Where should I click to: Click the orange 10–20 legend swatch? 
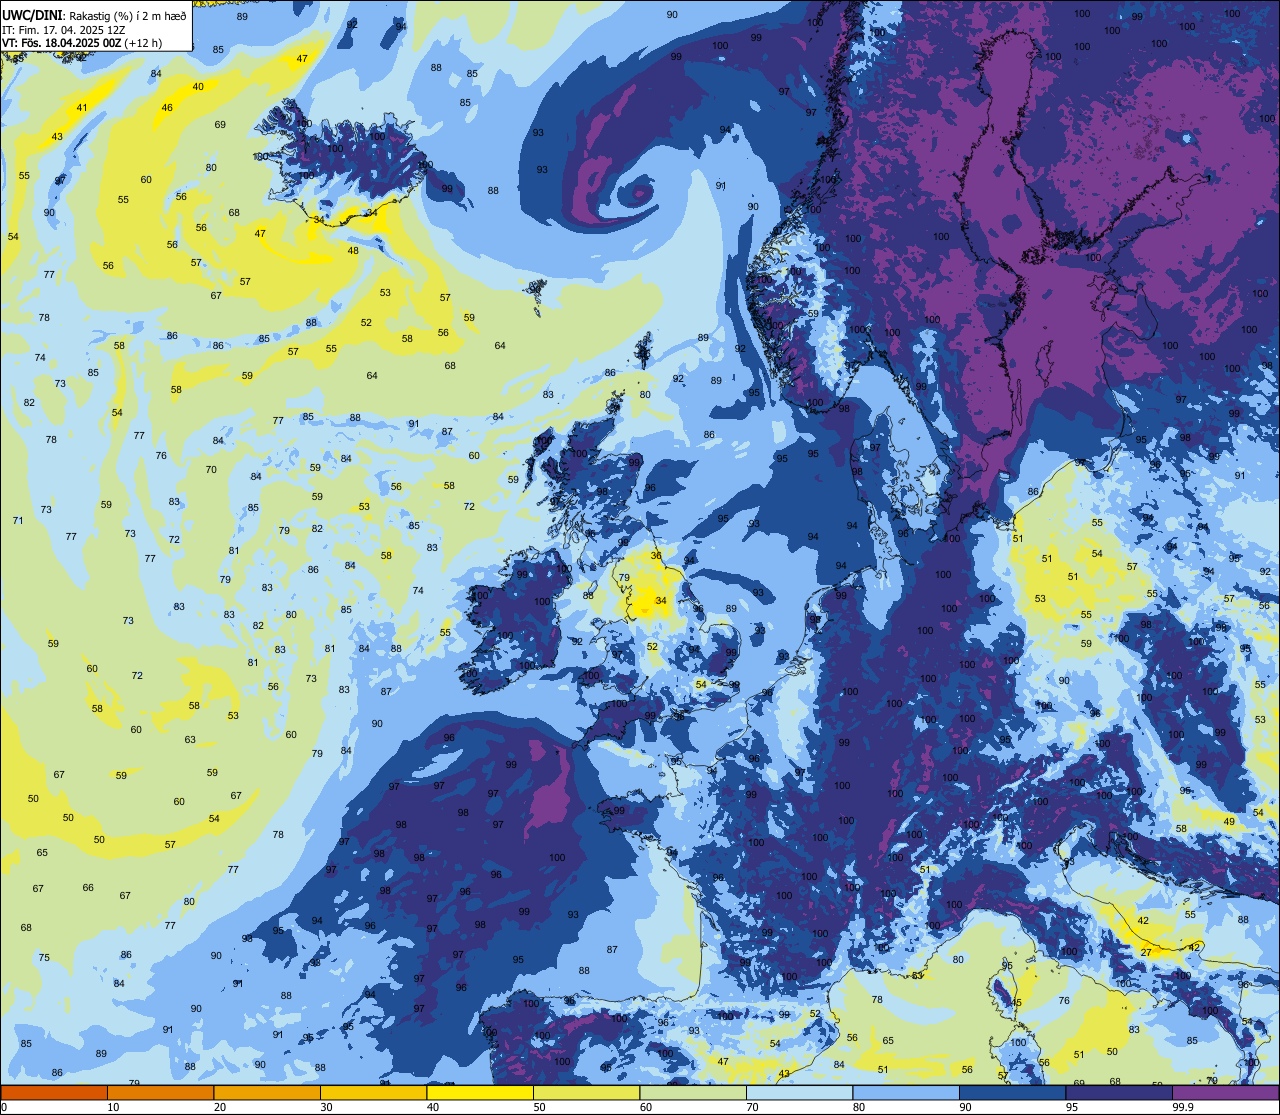(160, 1092)
